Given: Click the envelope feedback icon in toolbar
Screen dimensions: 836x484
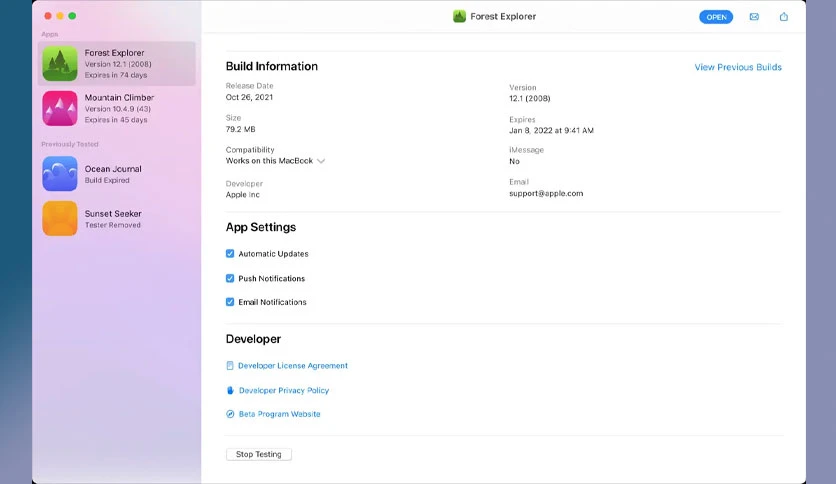Looking at the screenshot, I should [x=754, y=17].
